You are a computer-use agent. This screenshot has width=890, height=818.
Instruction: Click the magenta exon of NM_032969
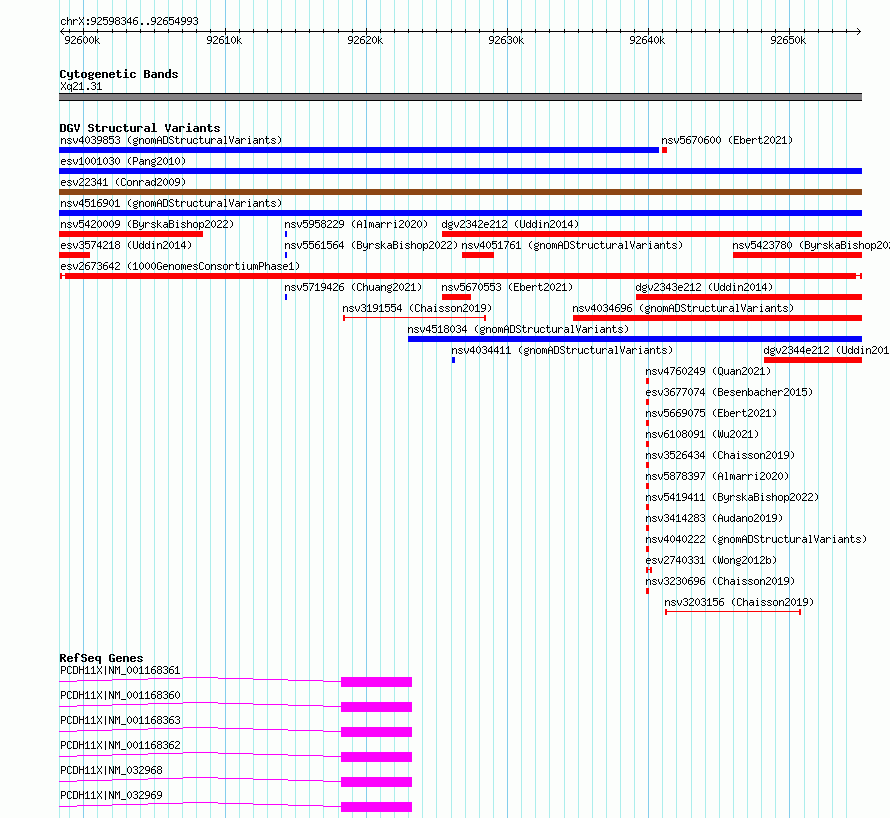(x=376, y=807)
